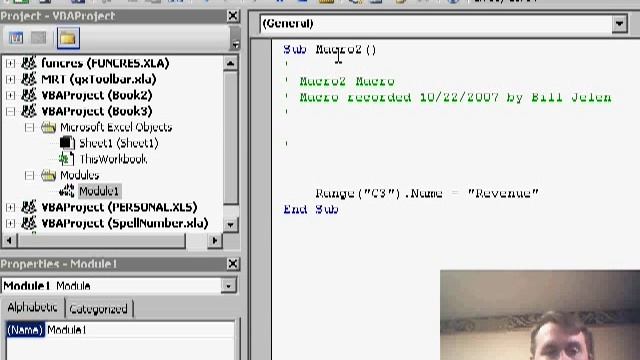Expand the VBAProject (PERSONAL.XLS) node

tap(10, 207)
